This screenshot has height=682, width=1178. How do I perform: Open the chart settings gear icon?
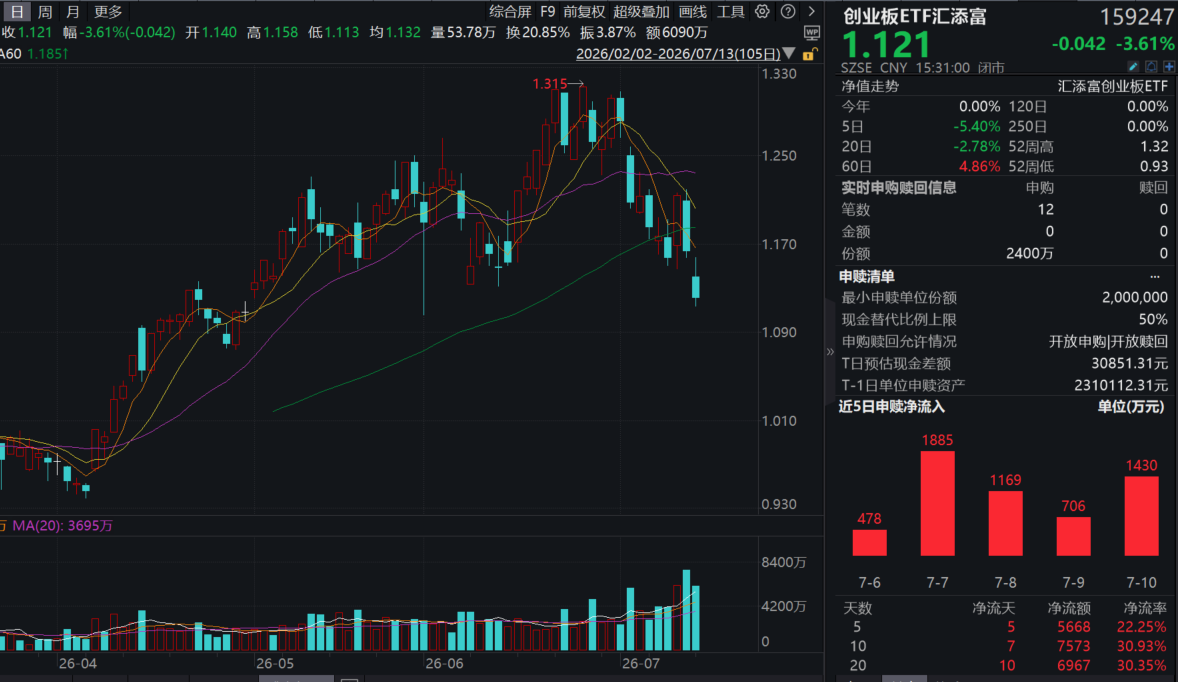[762, 11]
